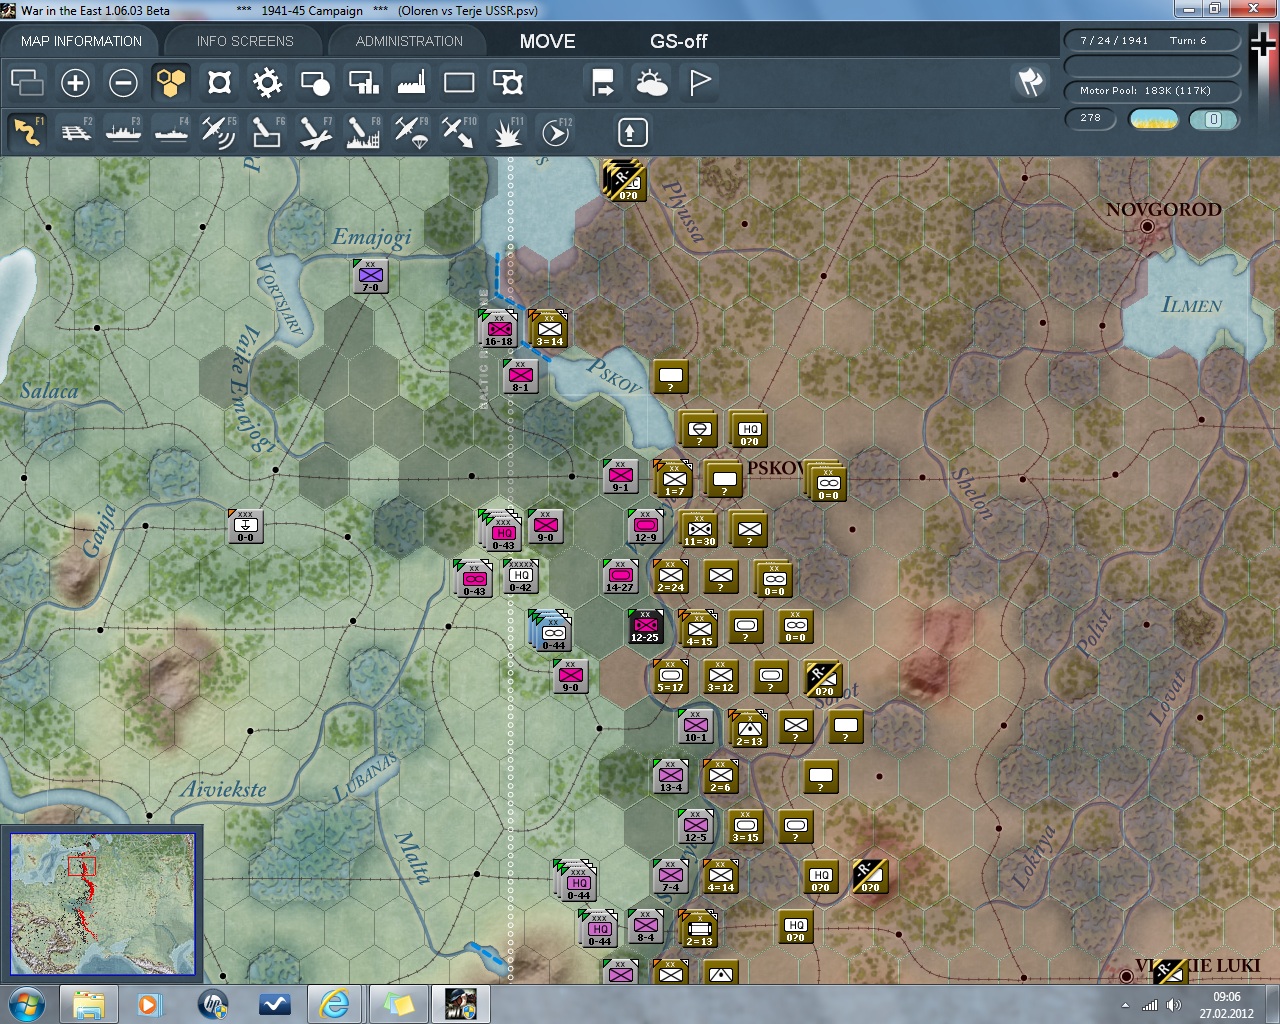Select the 10-1 unit counter
The image size is (1280, 1024).
[696, 726]
